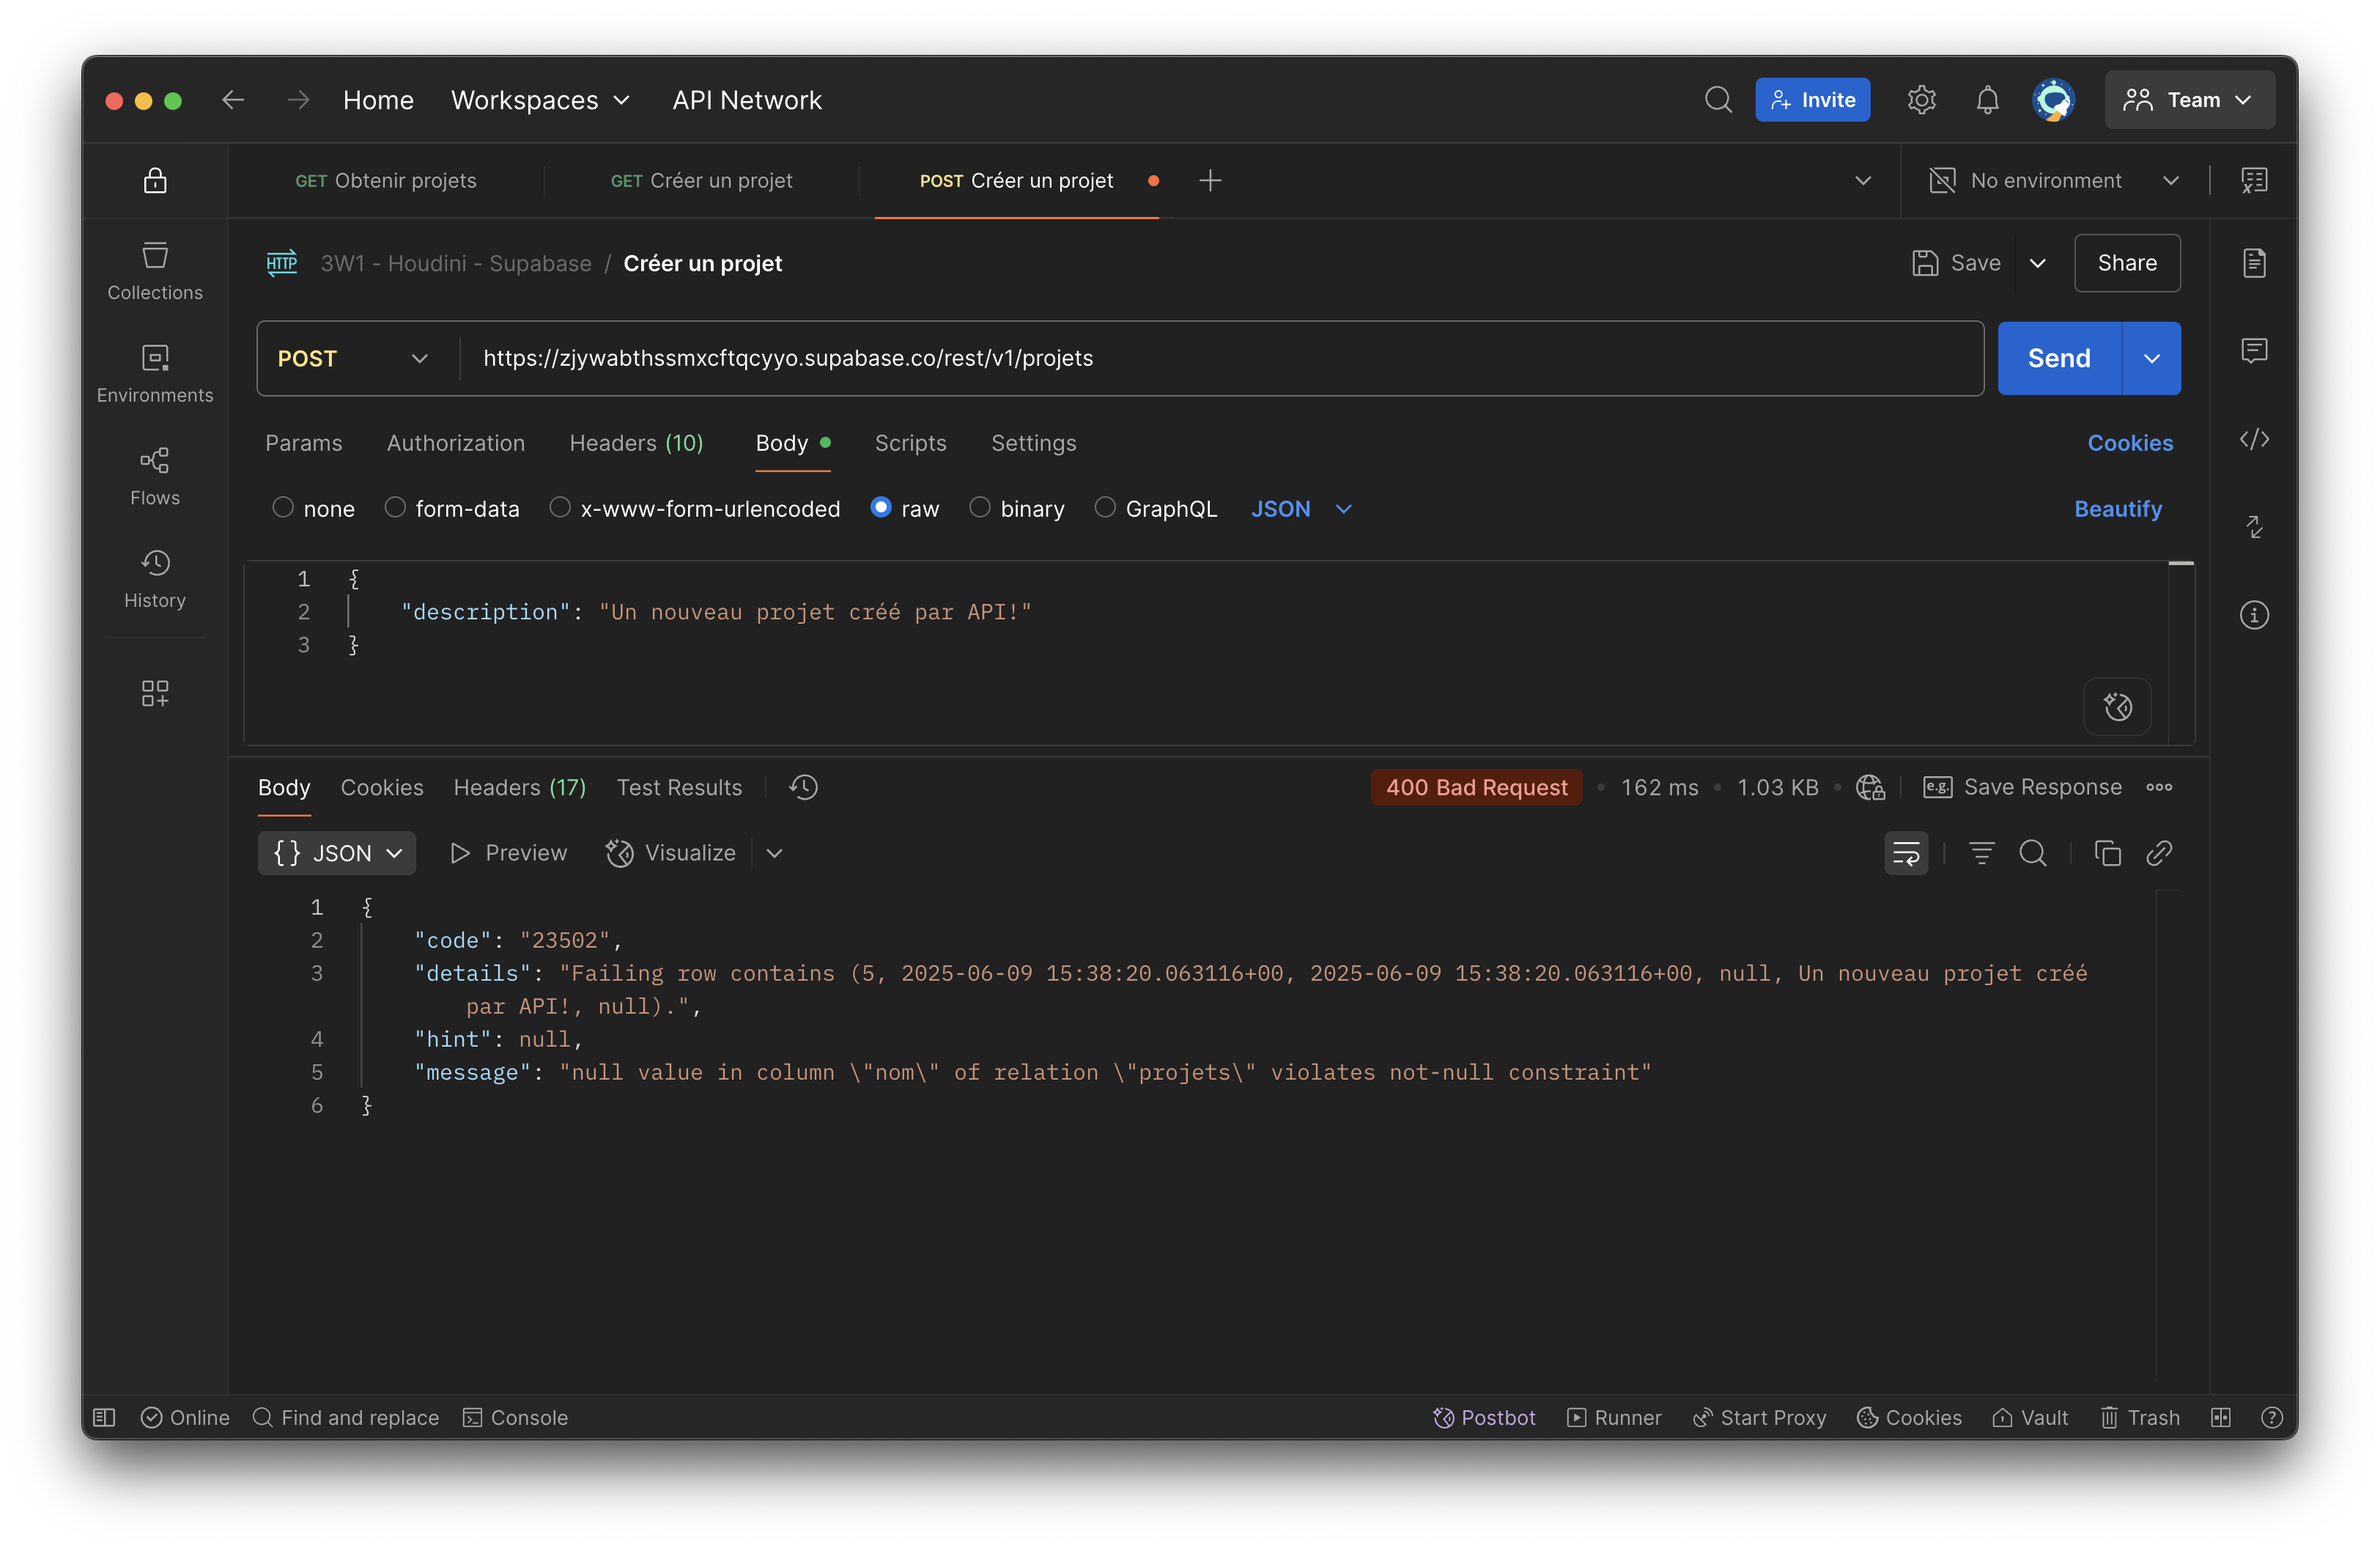The image size is (2380, 1548).
Task: Click the Cookies link near Settings
Action: pyautogui.click(x=2130, y=443)
